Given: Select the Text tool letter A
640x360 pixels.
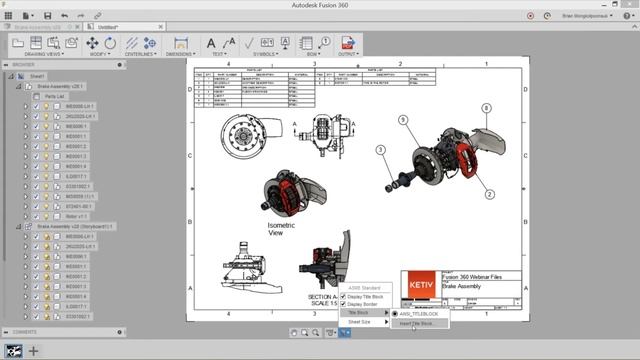Looking at the screenshot, I should (x=211, y=43).
